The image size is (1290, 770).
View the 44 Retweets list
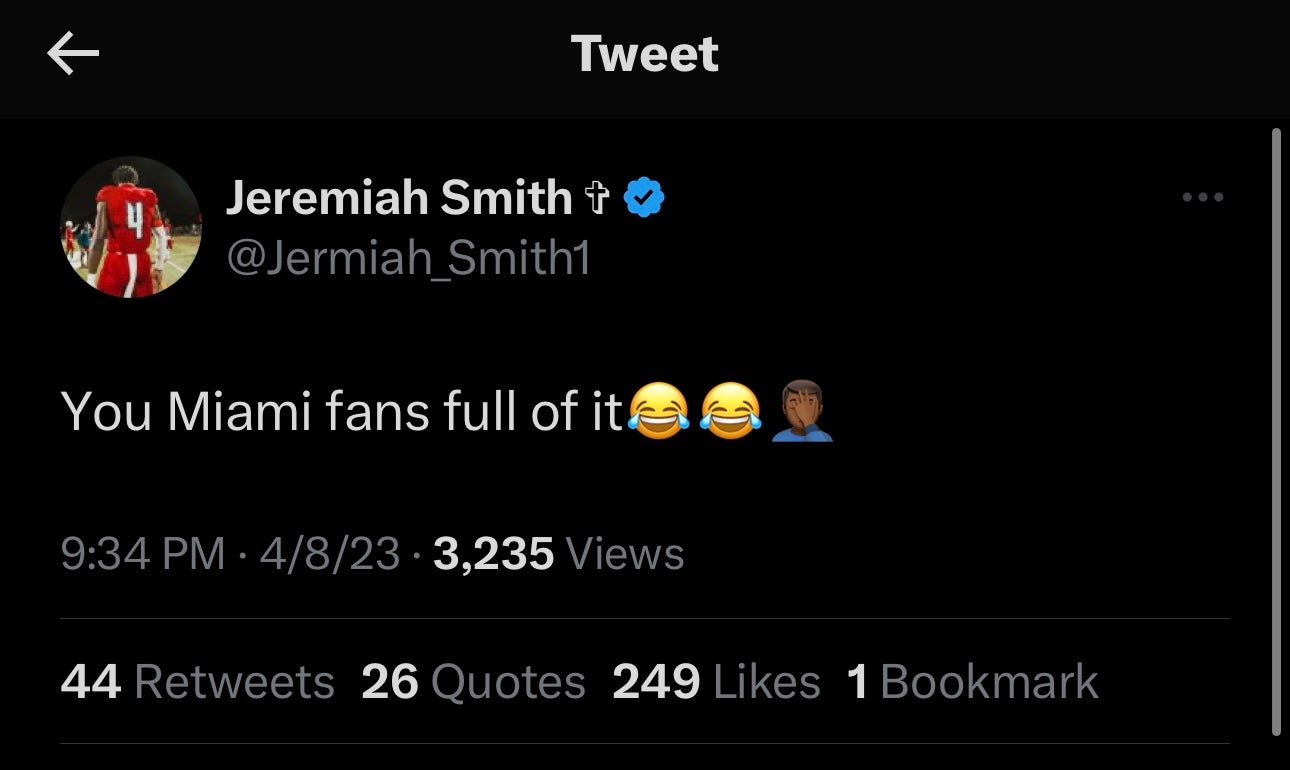pyautogui.click(x=198, y=681)
